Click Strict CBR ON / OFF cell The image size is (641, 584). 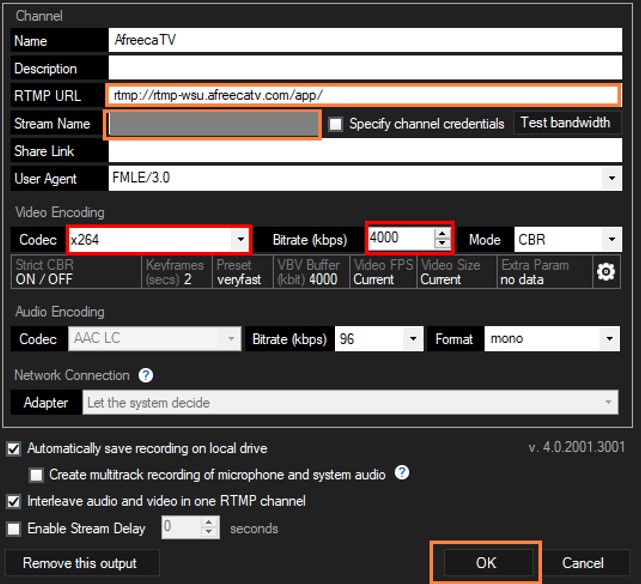pyautogui.click(x=76, y=272)
